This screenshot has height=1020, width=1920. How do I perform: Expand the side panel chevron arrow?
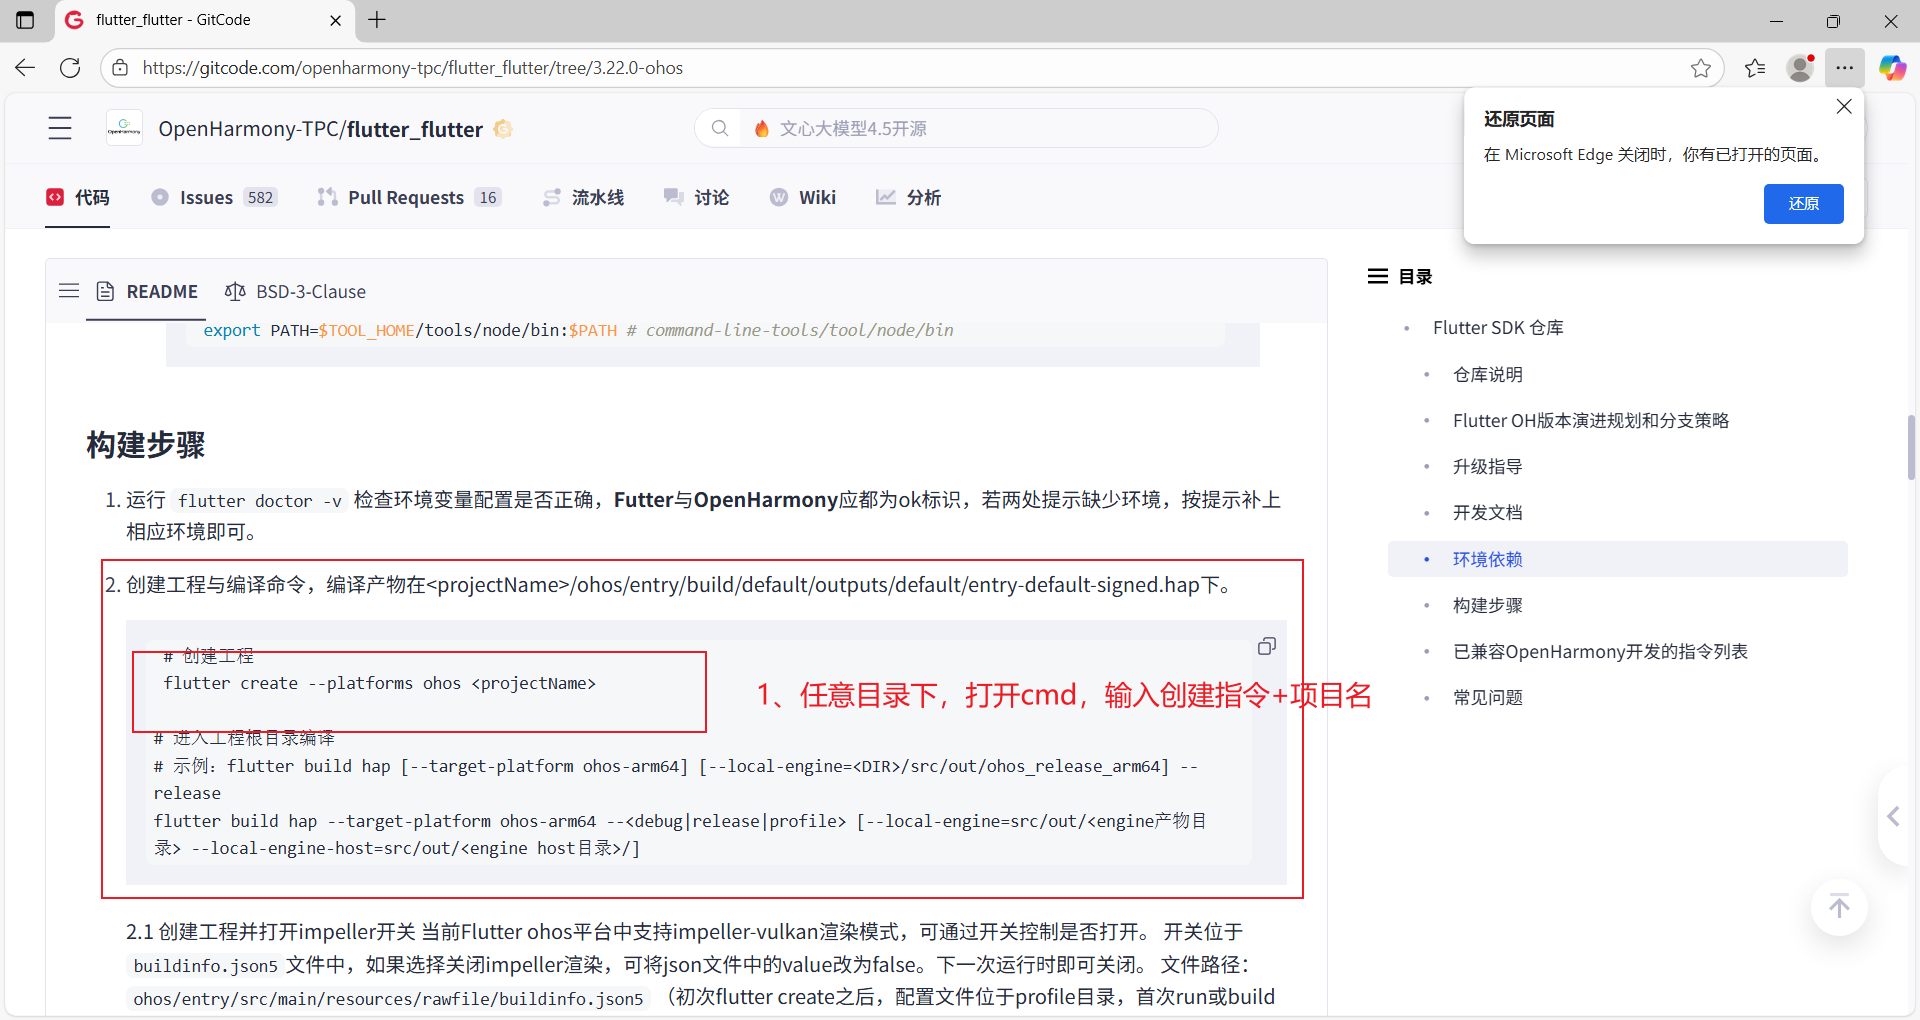pos(1893,816)
